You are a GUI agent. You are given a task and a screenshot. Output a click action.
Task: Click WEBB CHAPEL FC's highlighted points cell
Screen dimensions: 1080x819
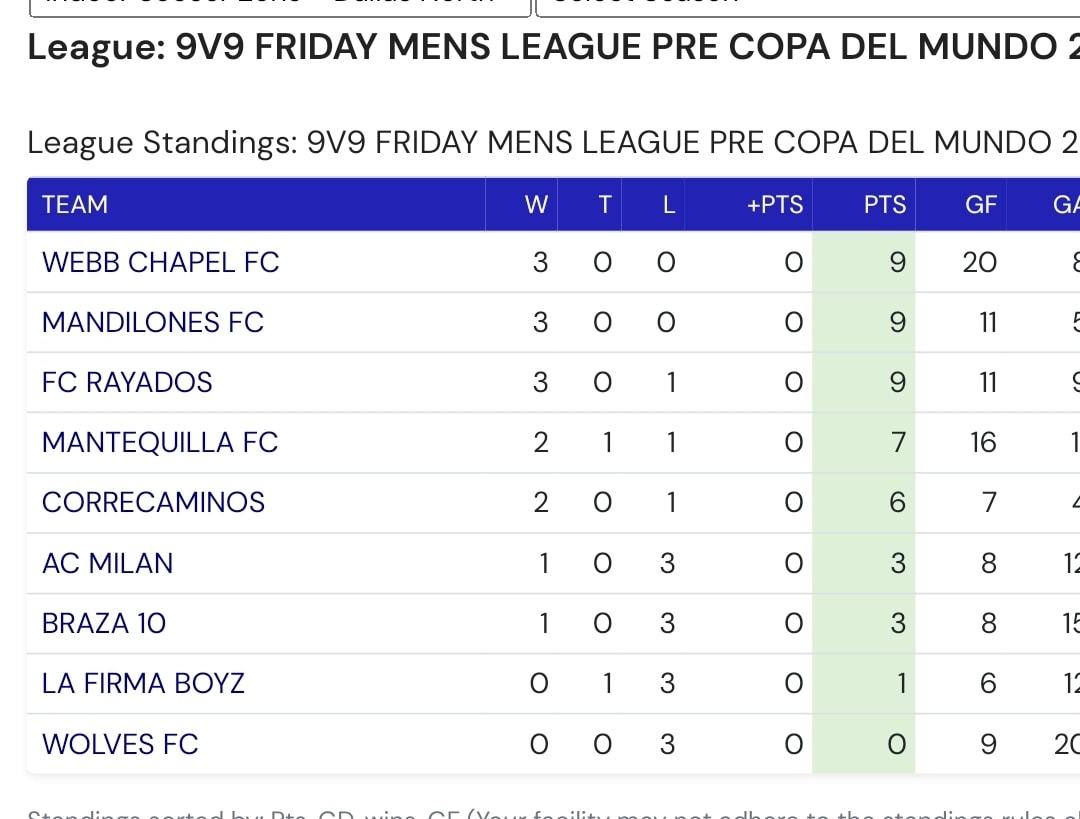click(x=864, y=262)
